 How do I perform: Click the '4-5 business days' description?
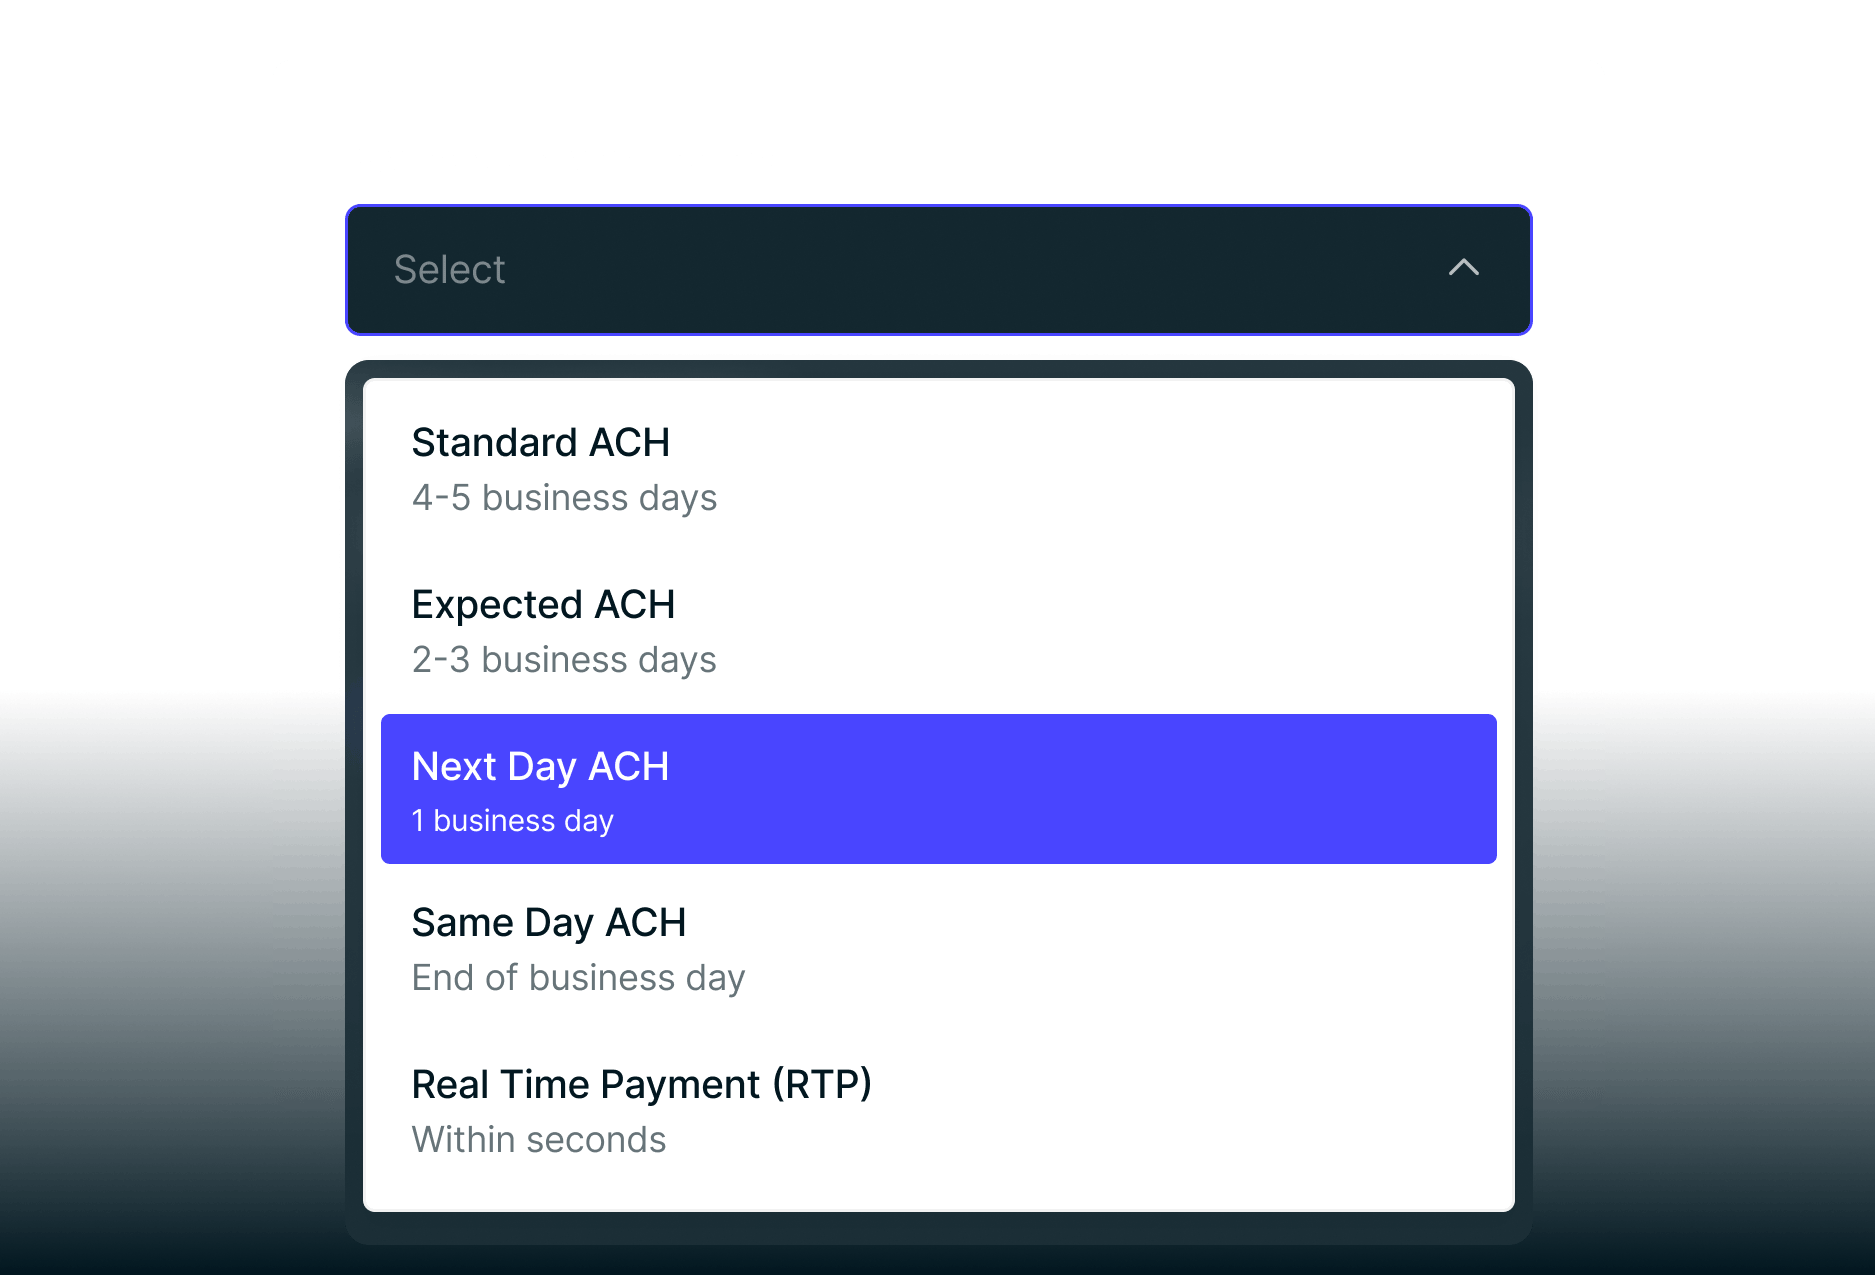[x=564, y=498]
